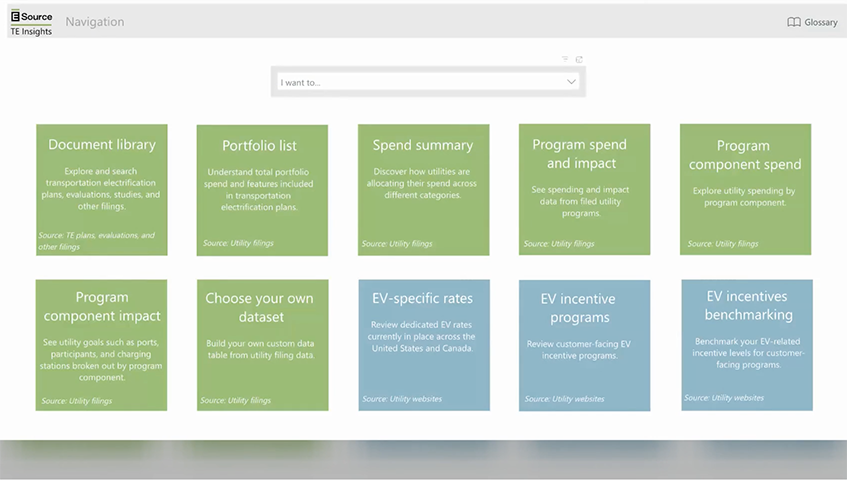Select the Spend summary tile

click(x=424, y=190)
